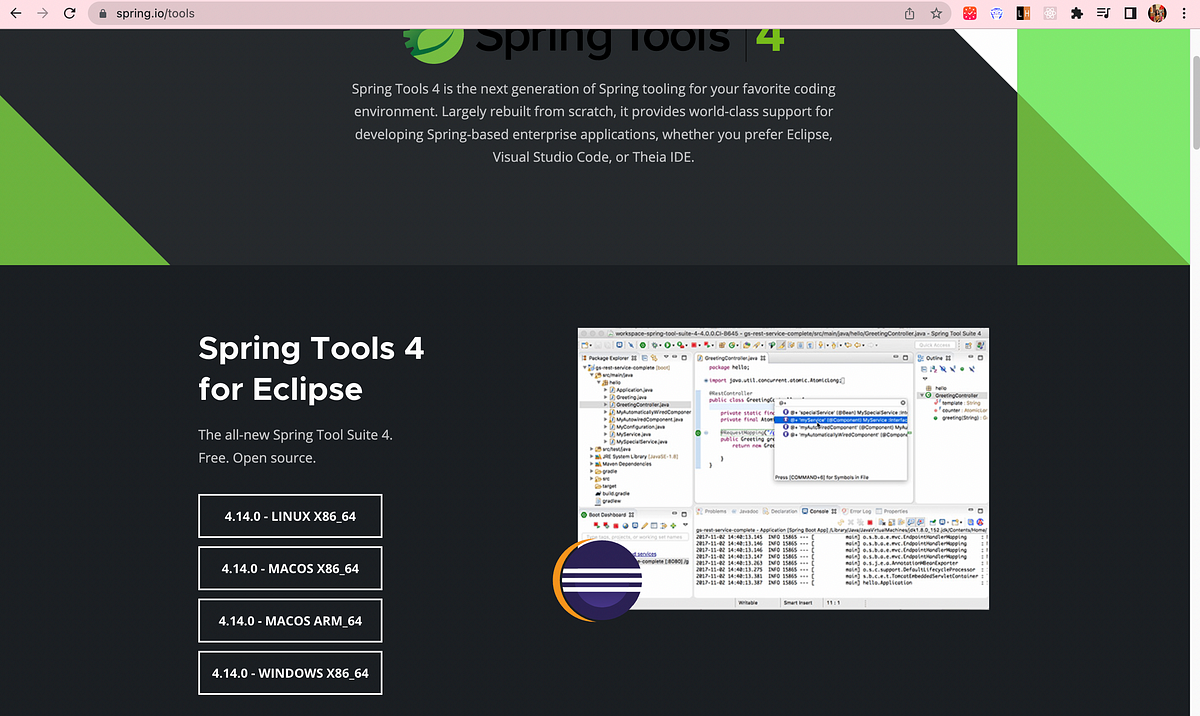Share this page via share icon
The width and height of the screenshot is (1200, 716).
[x=910, y=14]
